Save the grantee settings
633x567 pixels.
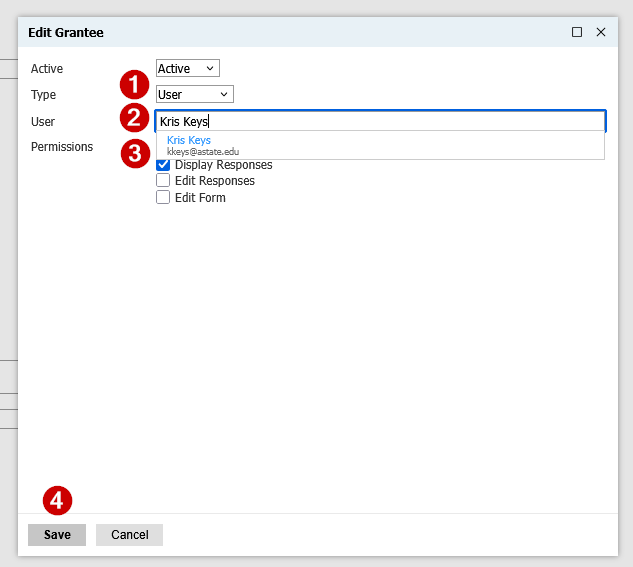pos(57,535)
